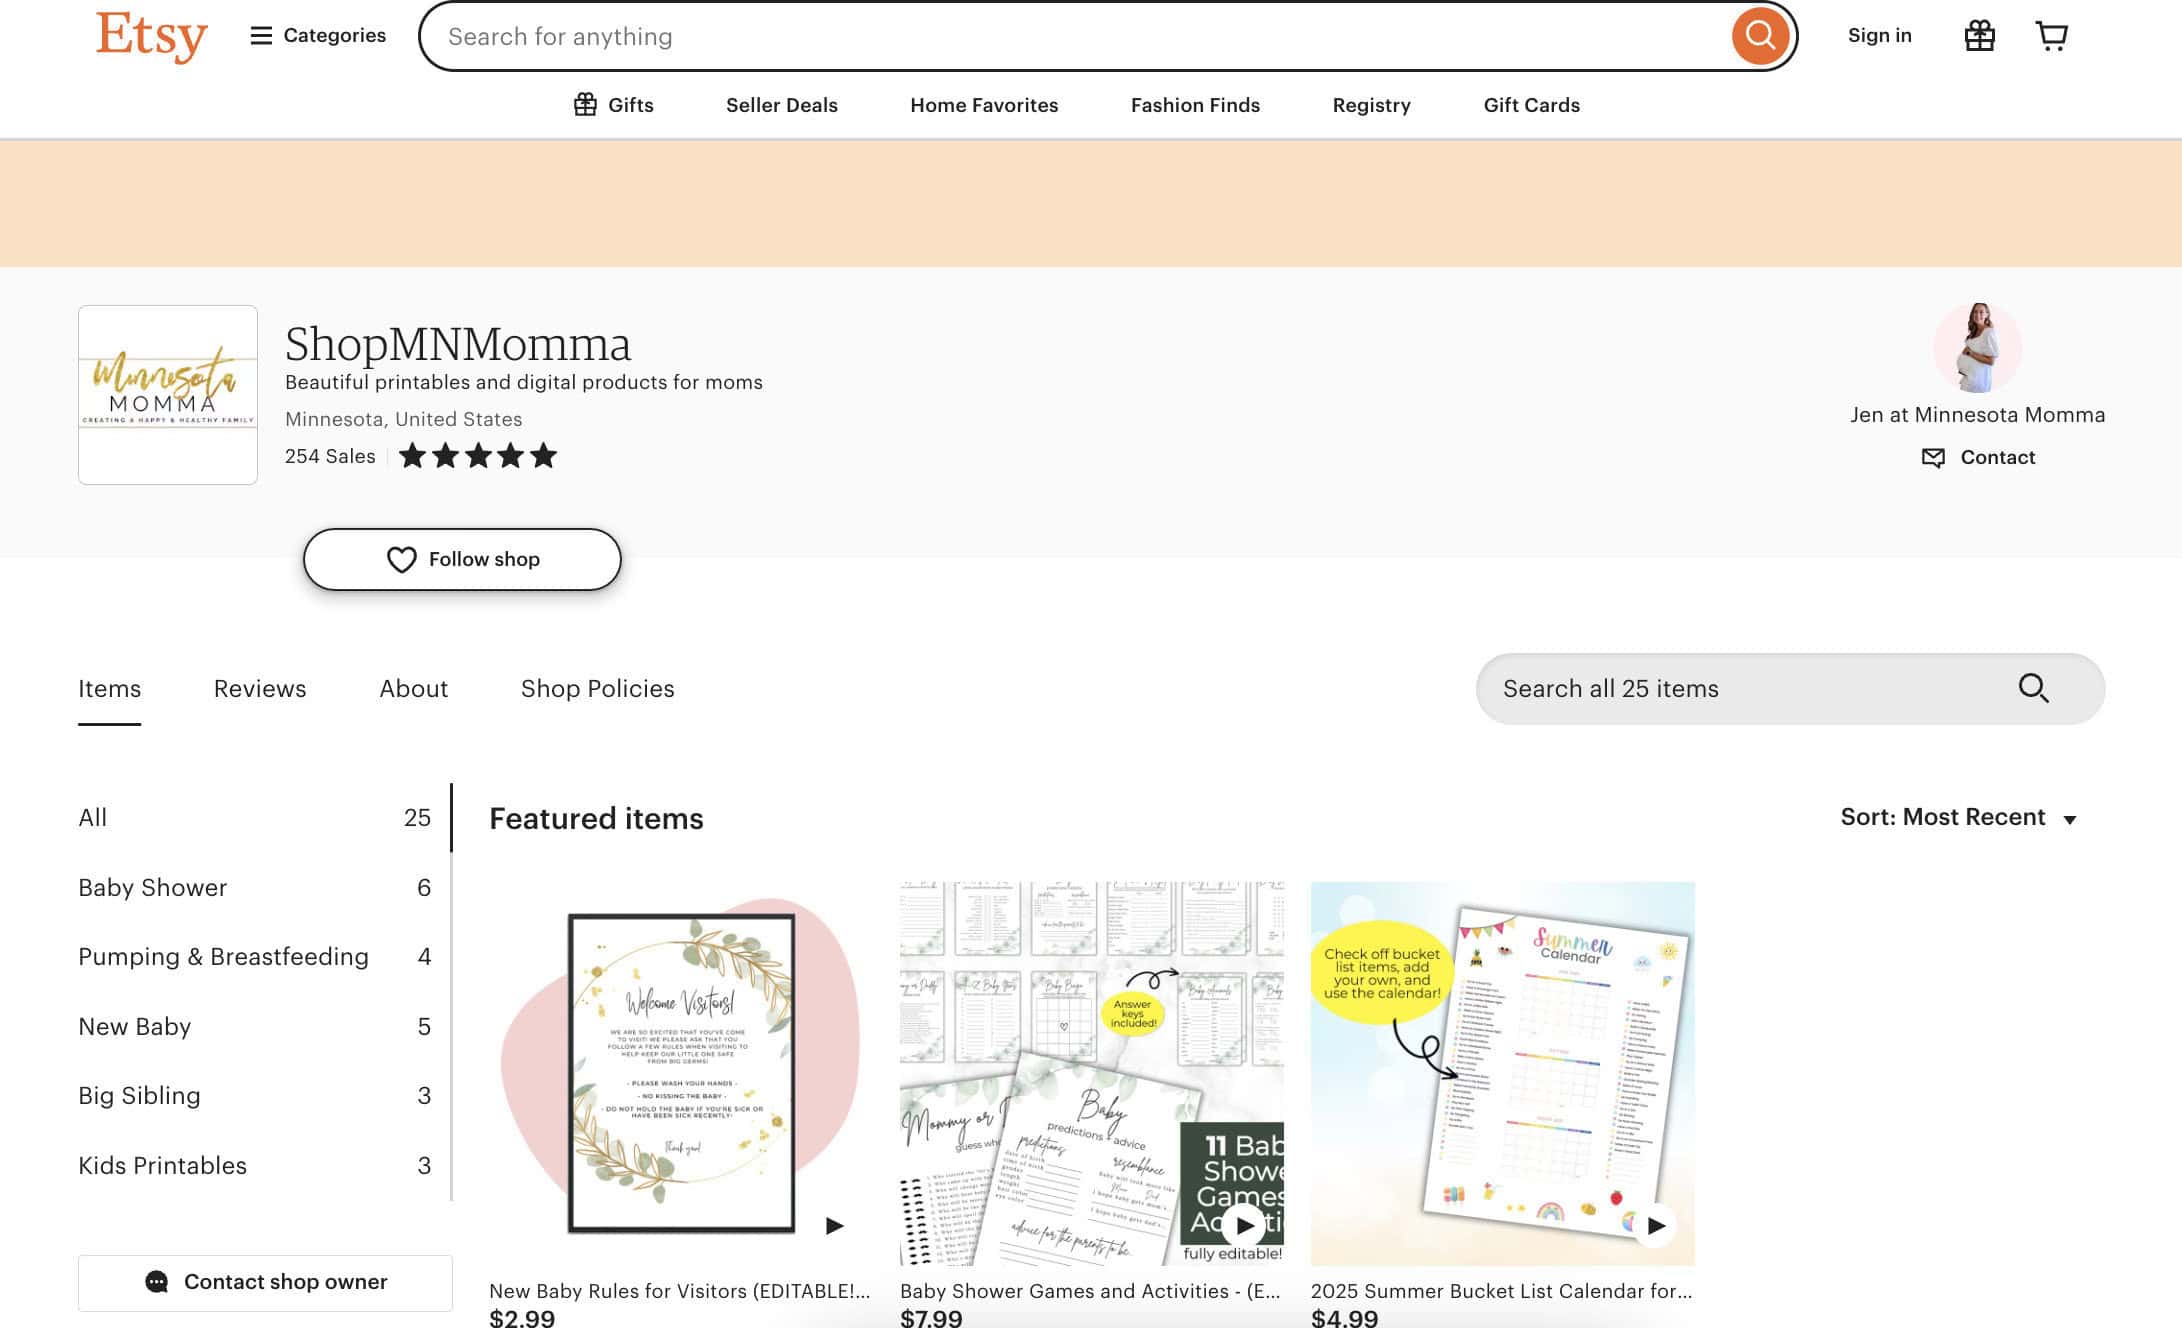Open New Baby Rules for Visitors thumbnail

coord(680,1073)
